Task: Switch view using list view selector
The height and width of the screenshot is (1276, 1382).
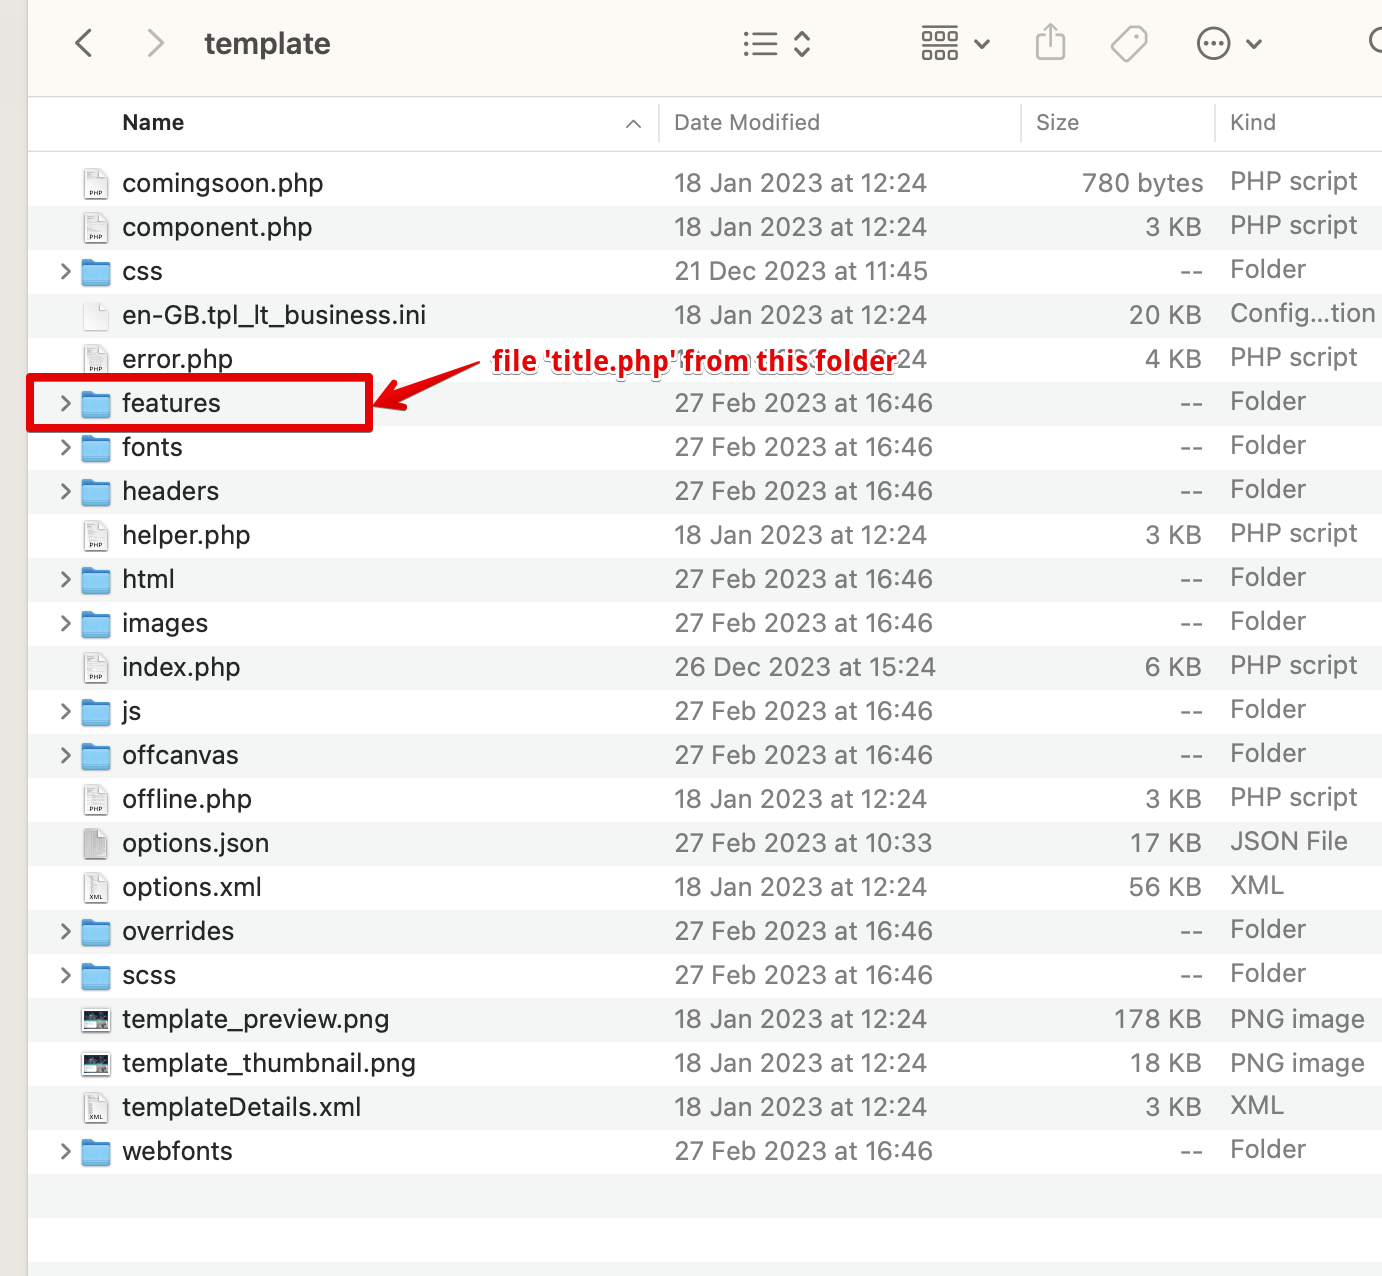Action: [776, 43]
